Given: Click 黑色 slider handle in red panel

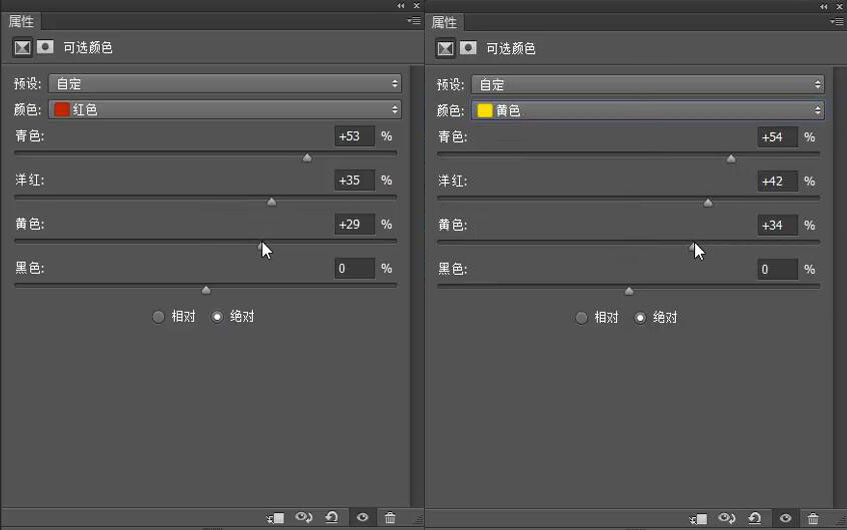Looking at the screenshot, I should [x=206, y=290].
